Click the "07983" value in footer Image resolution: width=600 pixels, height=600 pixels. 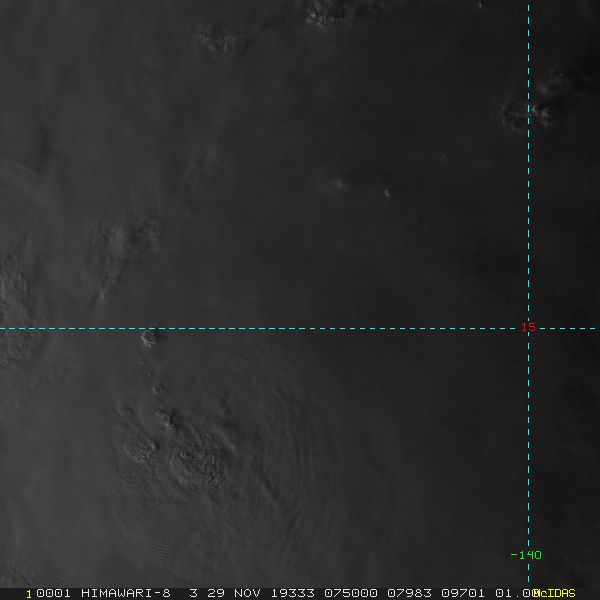point(409,593)
